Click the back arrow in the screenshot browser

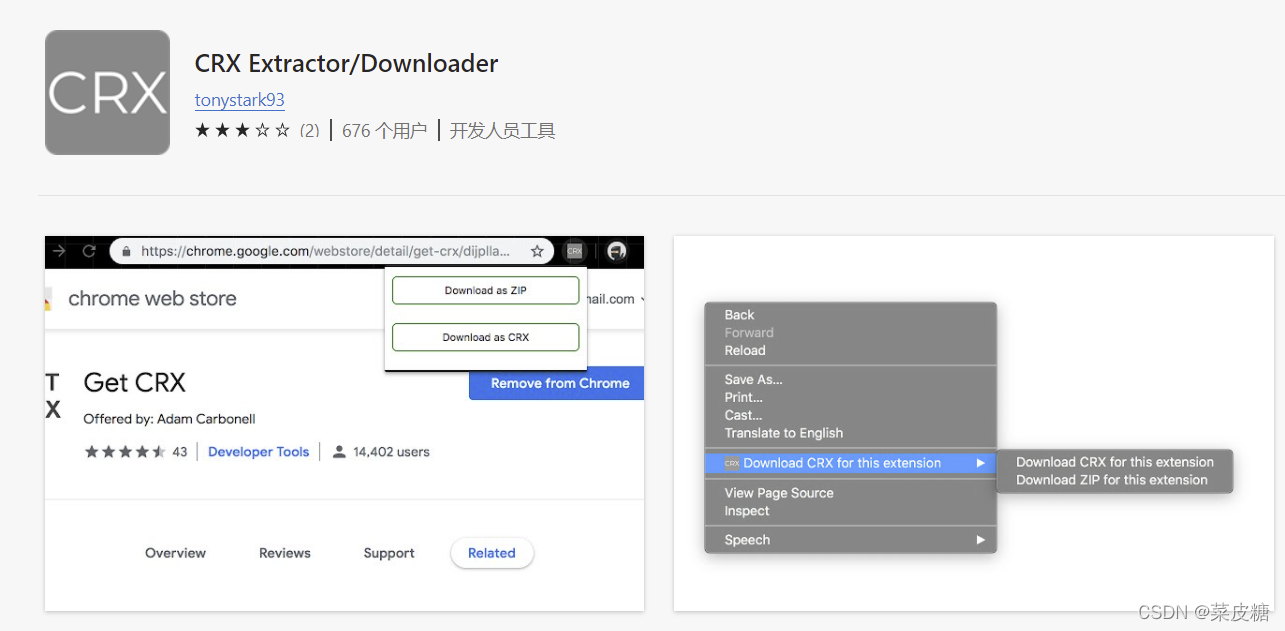point(58,250)
